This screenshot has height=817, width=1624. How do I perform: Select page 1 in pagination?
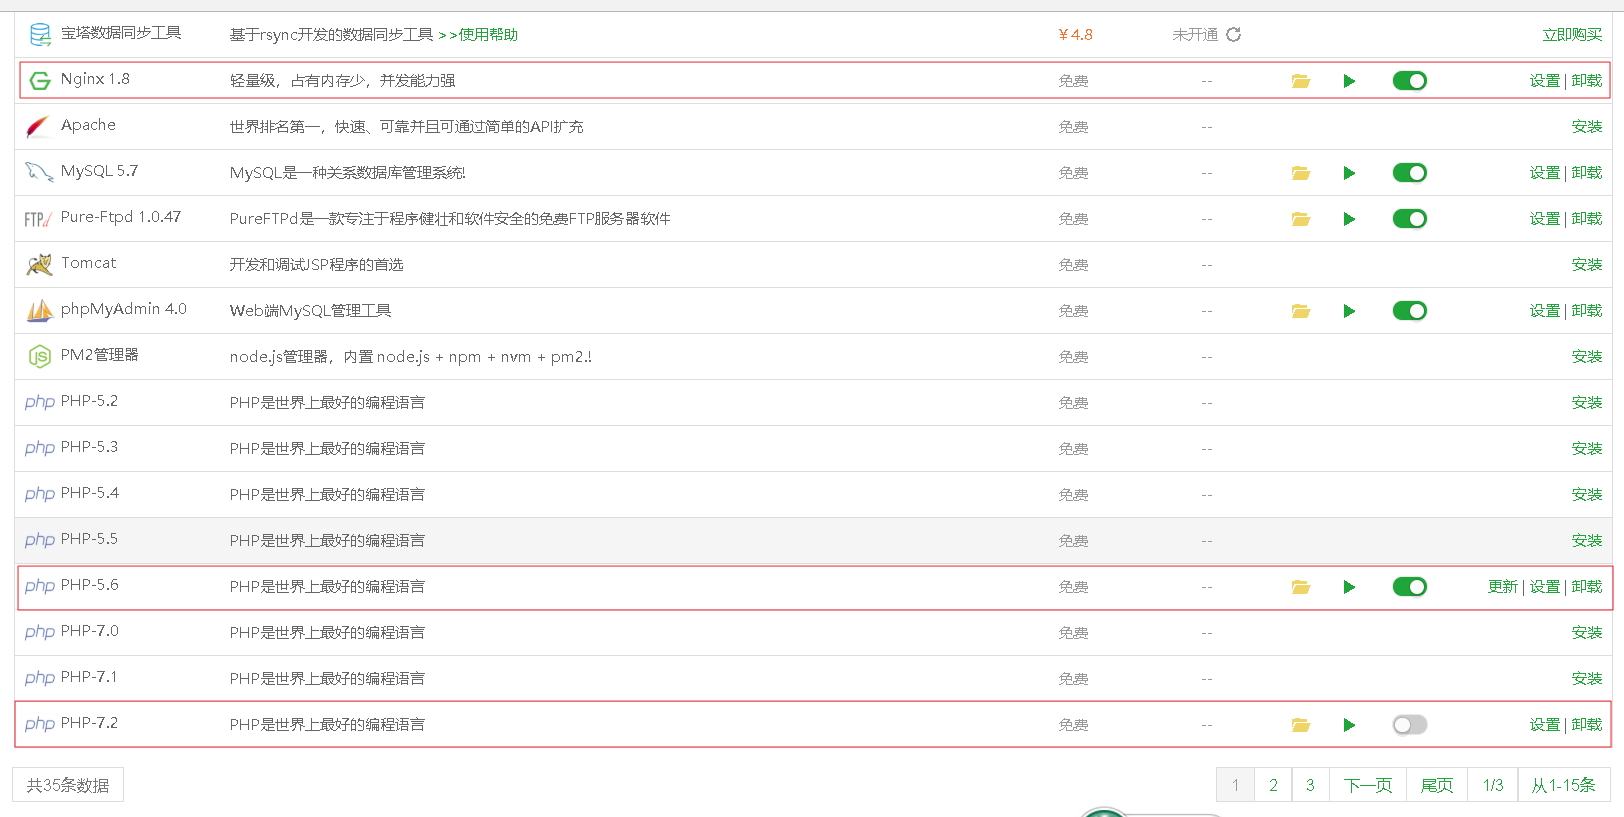click(x=1235, y=785)
